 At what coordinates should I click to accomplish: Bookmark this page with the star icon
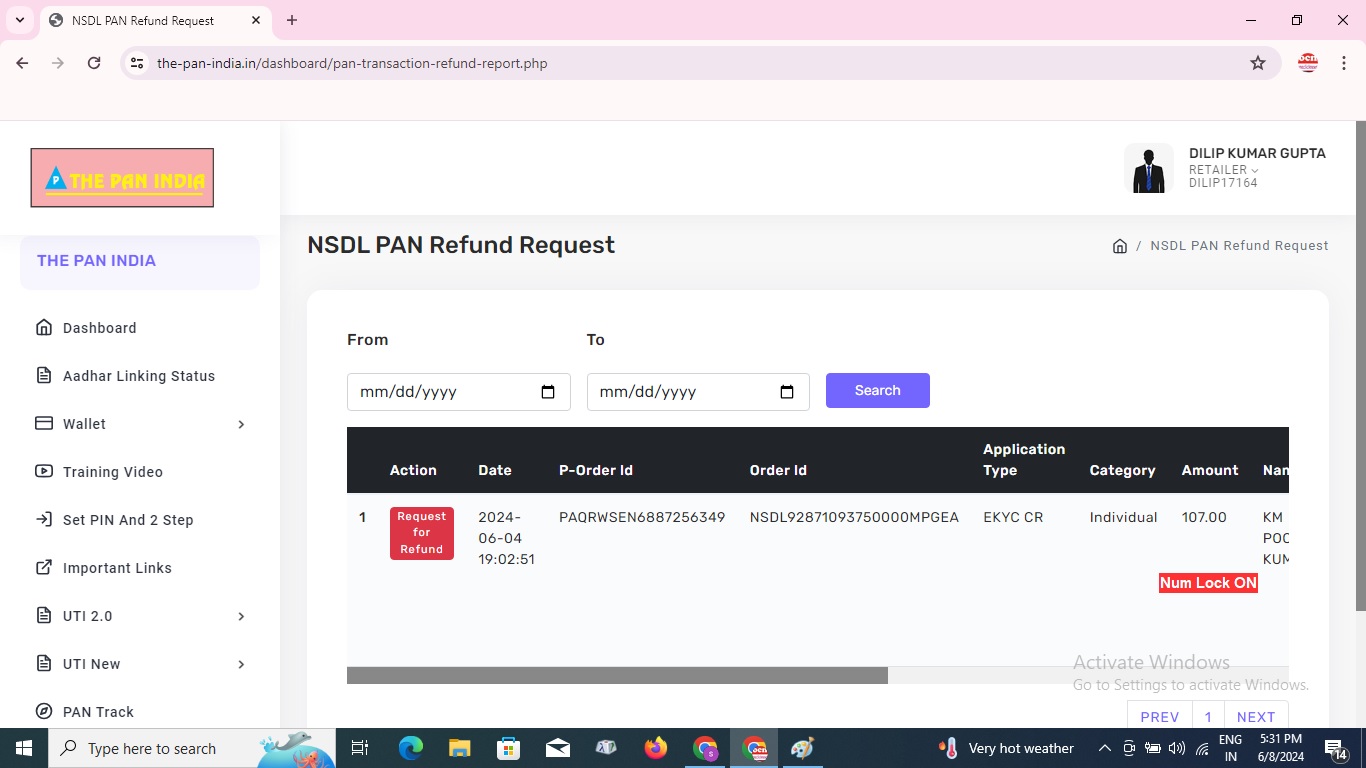(x=1258, y=63)
